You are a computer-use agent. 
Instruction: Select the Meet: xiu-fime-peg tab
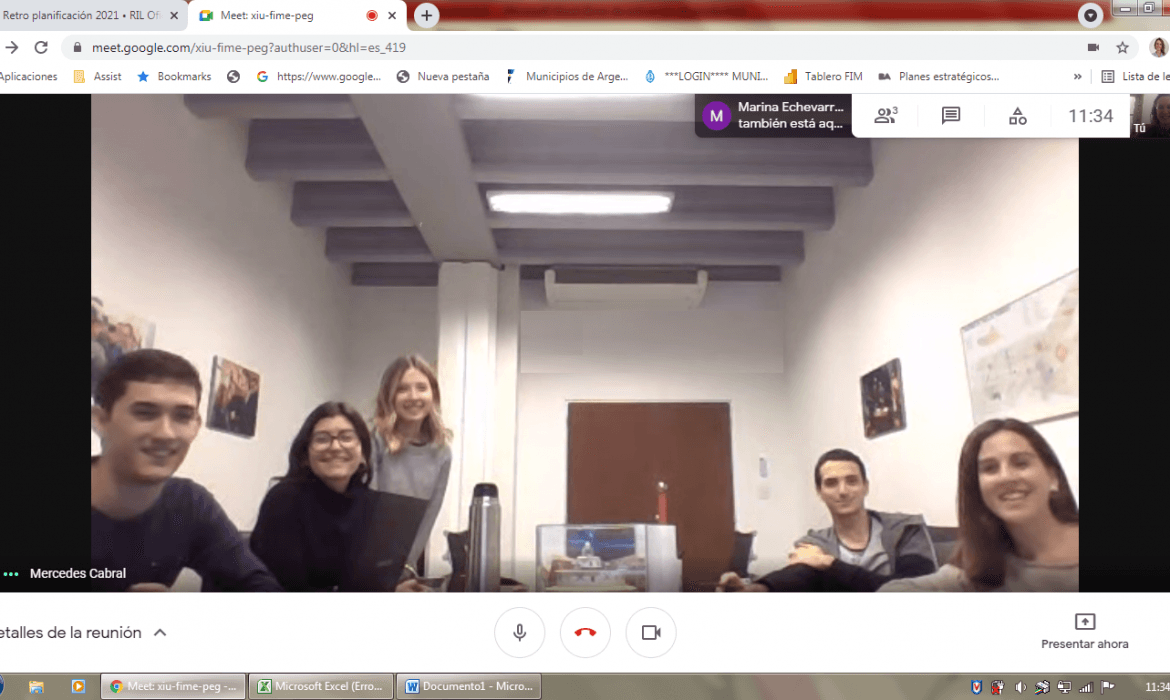pyautogui.click(x=280, y=15)
